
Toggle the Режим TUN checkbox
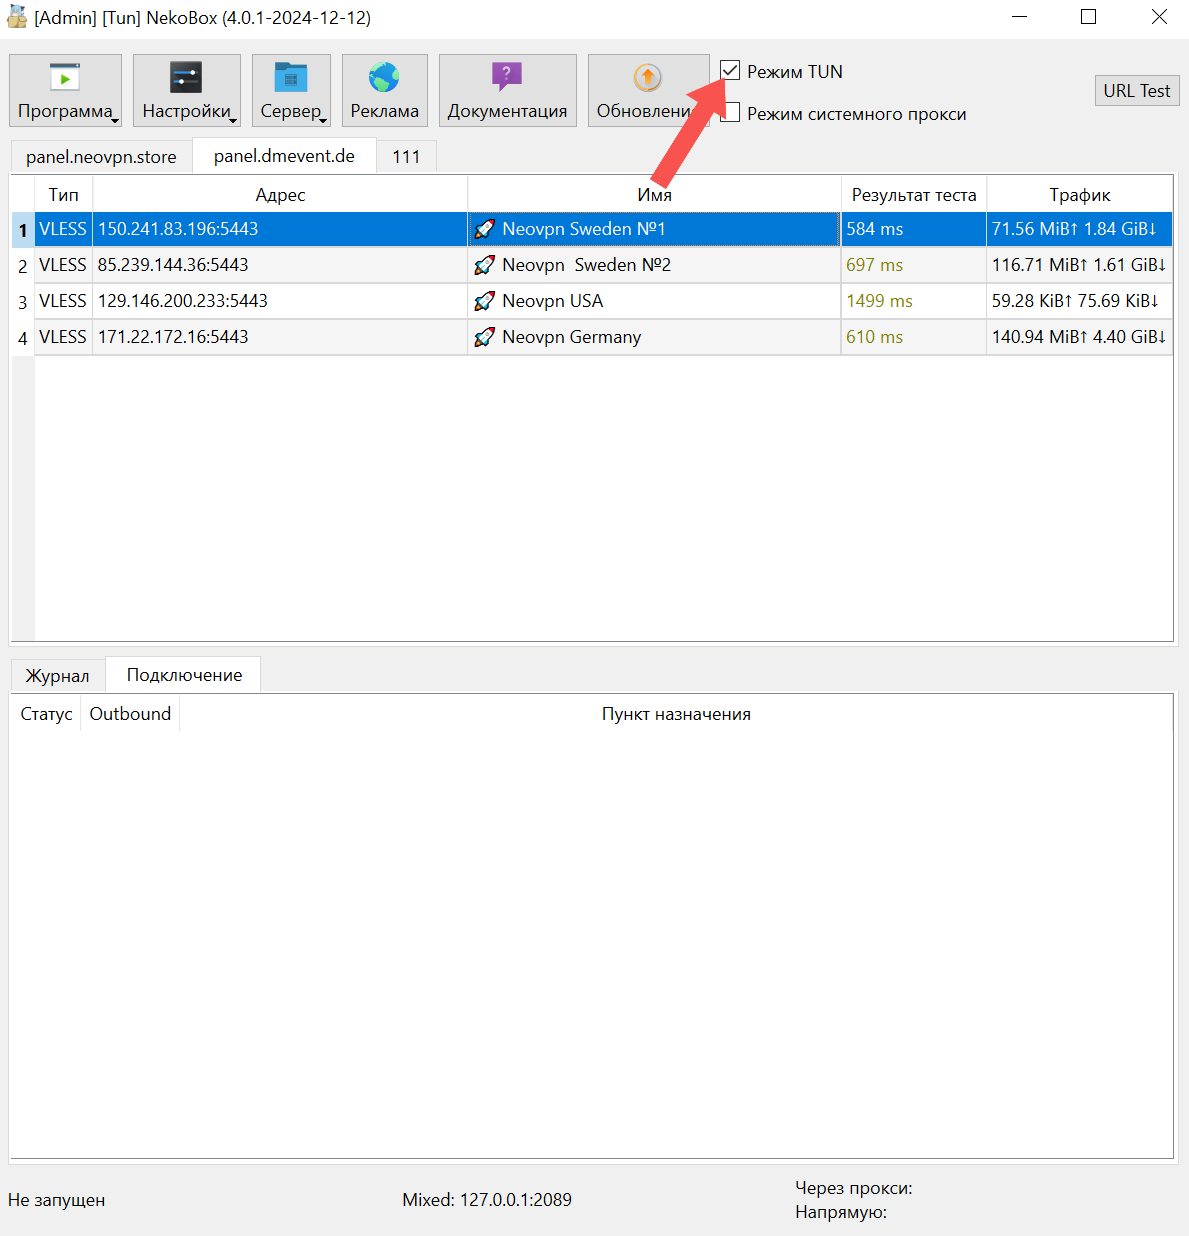730,71
